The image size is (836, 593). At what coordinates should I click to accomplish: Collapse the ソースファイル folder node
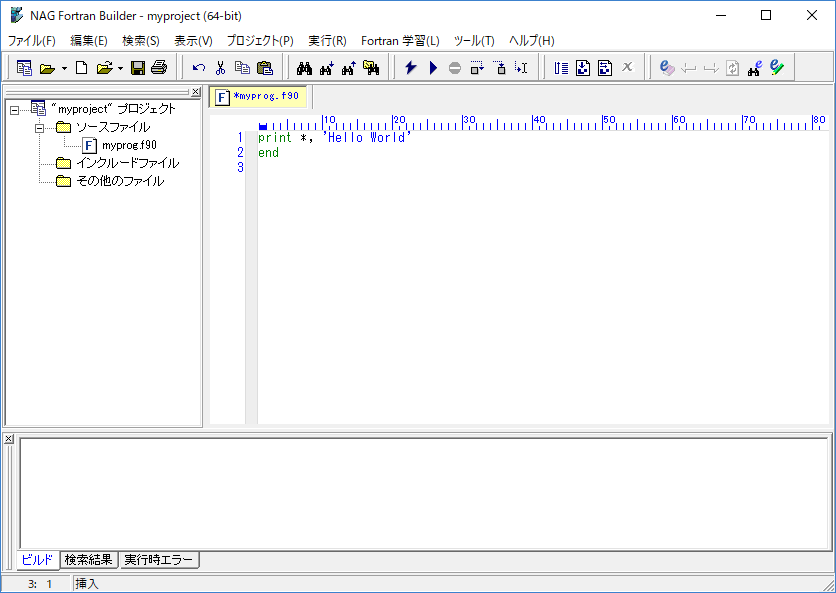(39, 127)
